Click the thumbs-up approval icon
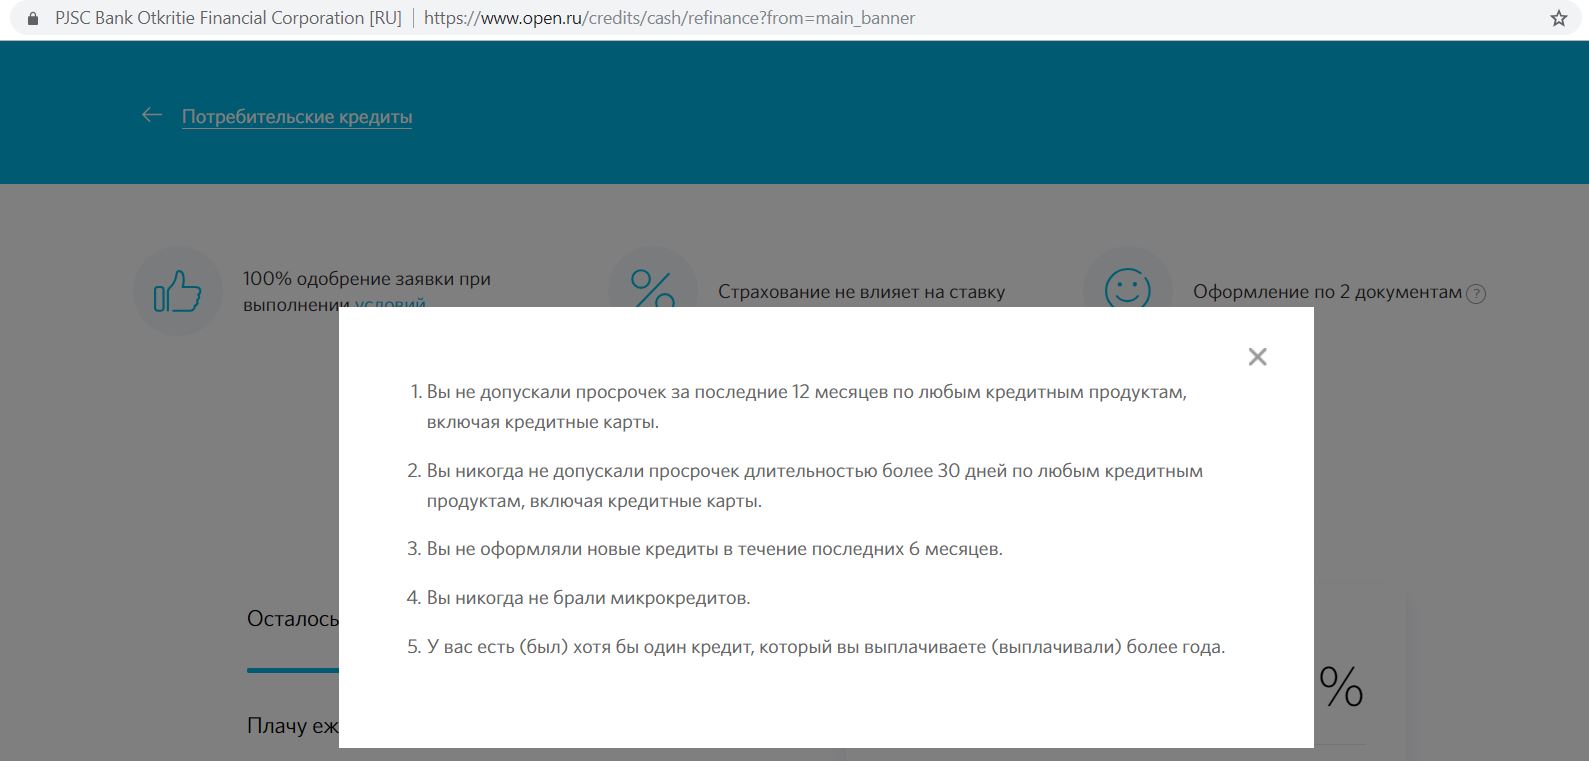This screenshot has height=761, width=1589. [177, 291]
